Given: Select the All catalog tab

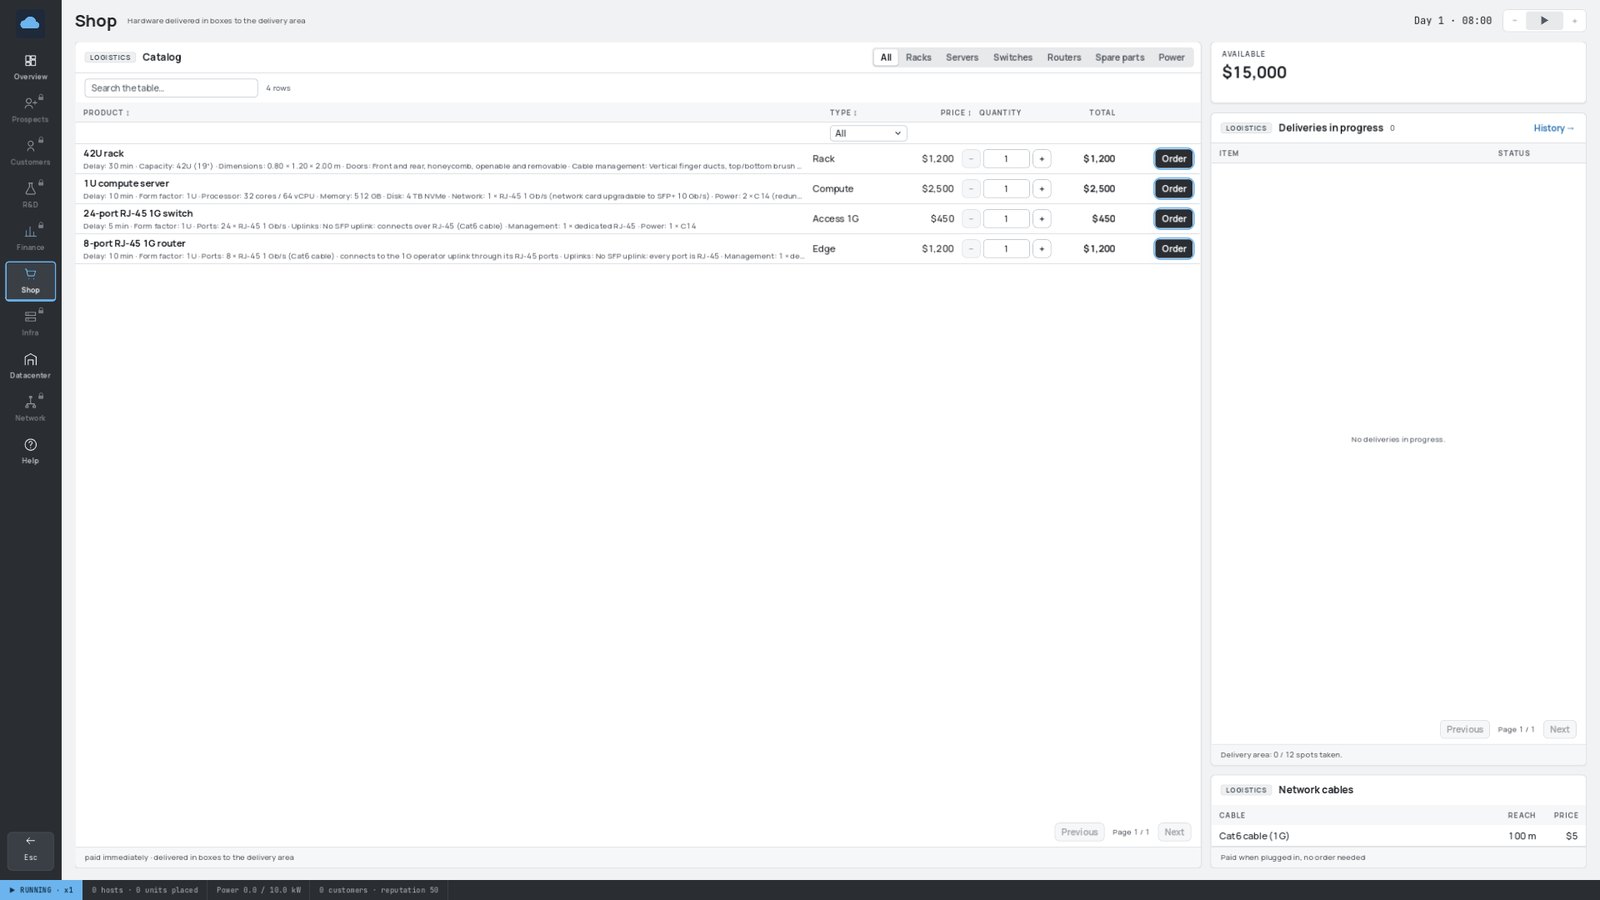Looking at the screenshot, I should 885,58.
